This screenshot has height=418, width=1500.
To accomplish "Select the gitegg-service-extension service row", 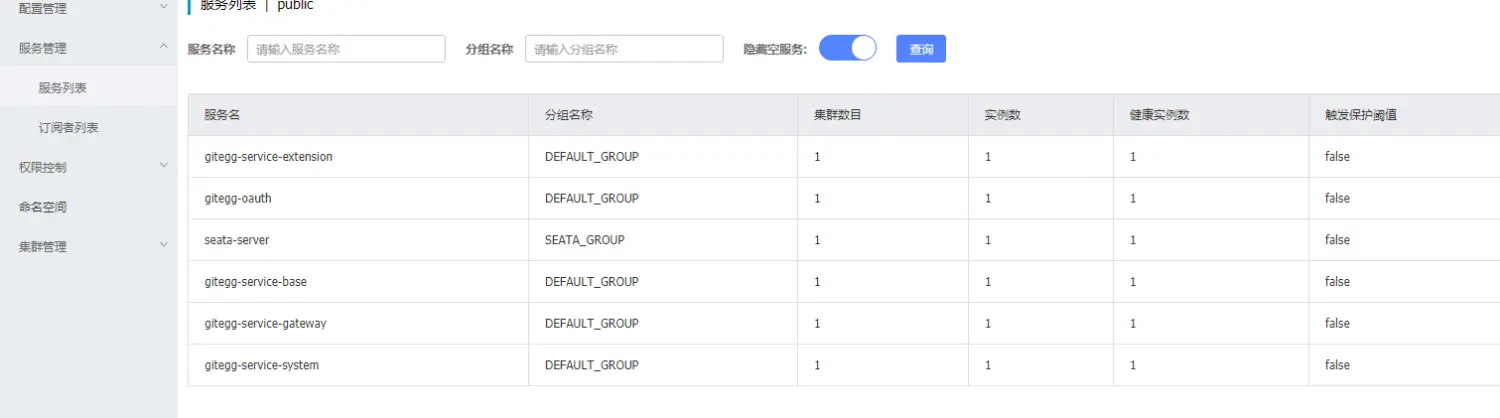I will click(x=268, y=157).
